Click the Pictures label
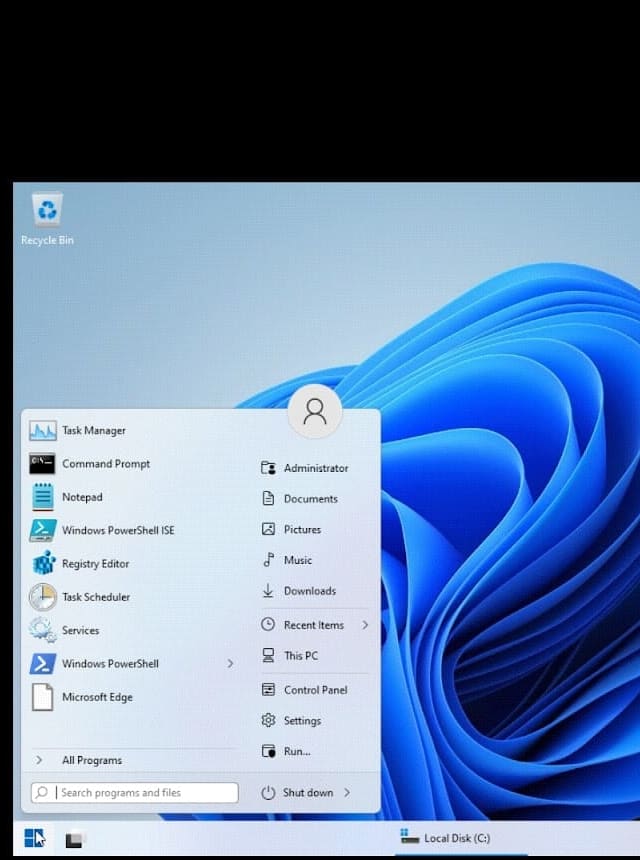This screenshot has height=860, width=640. tap(302, 529)
